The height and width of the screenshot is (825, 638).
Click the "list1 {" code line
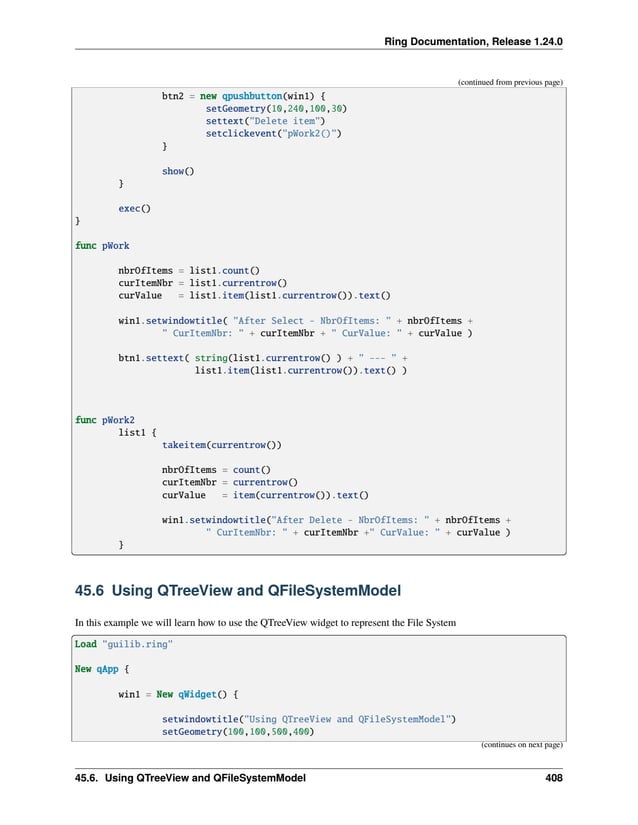click(137, 432)
